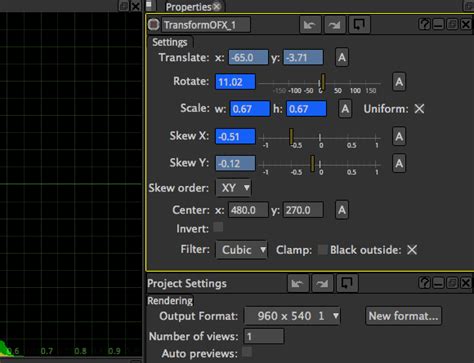This screenshot has height=363, width=474.
Task: Open the Skew order XY dropdown
Action: coord(234,188)
